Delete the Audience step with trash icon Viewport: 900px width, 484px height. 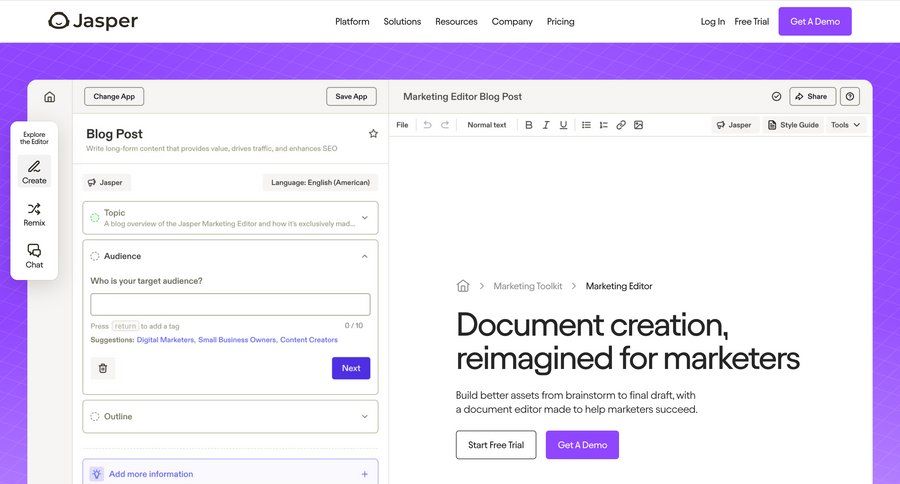point(103,368)
